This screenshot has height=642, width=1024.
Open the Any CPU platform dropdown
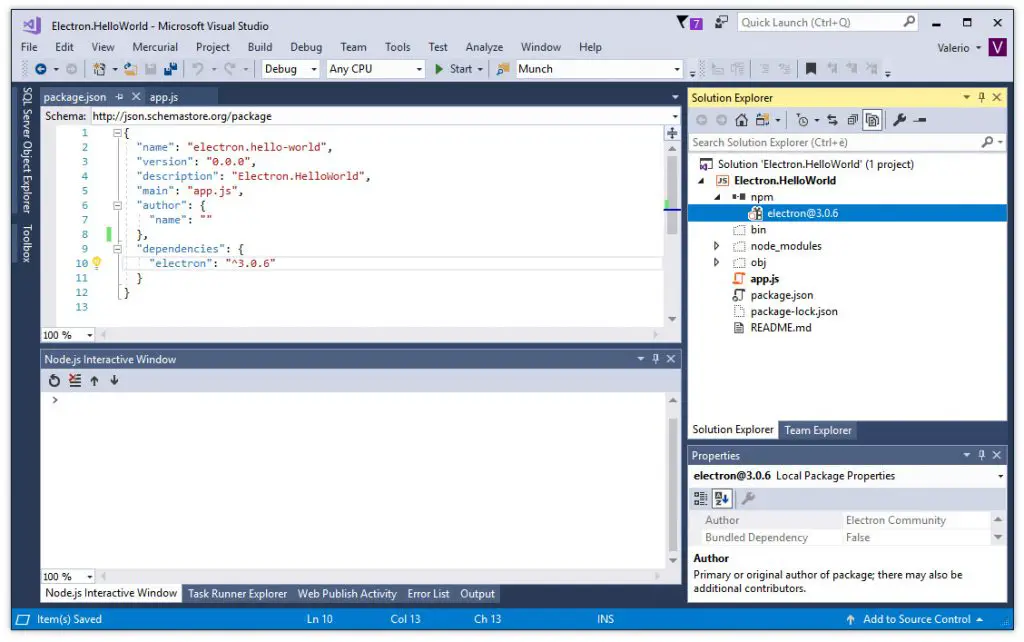(420, 69)
